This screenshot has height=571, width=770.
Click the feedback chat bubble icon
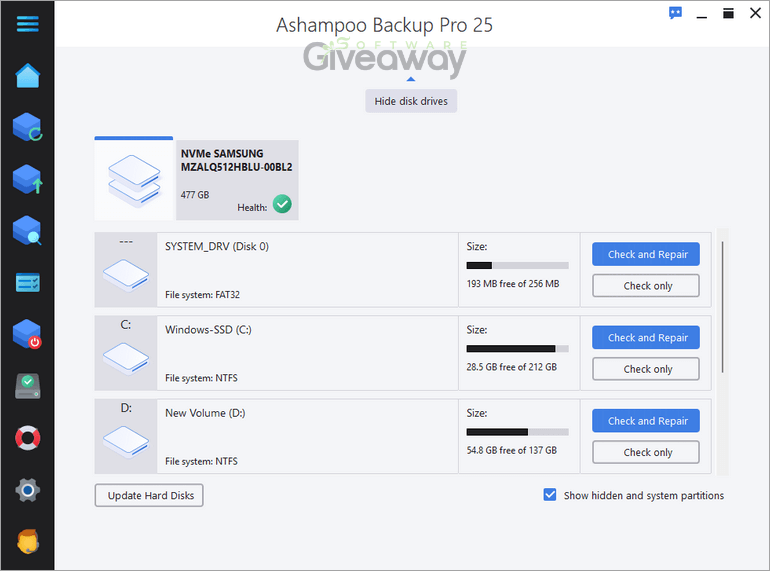[676, 13]
